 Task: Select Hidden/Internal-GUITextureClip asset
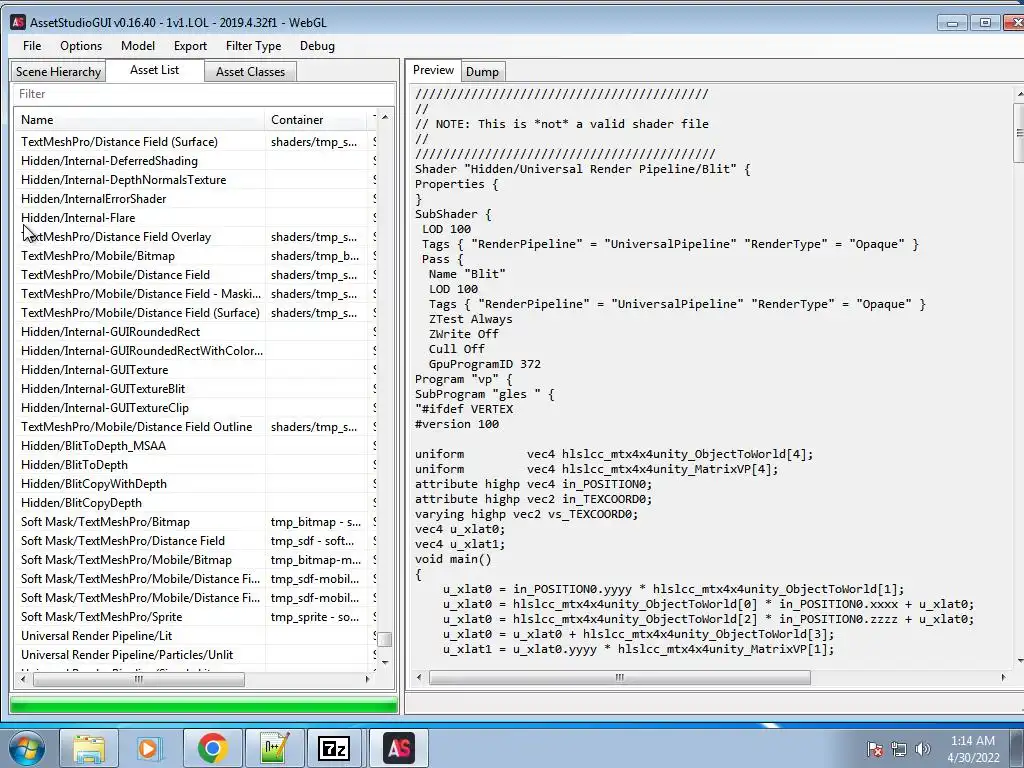[x=195, y=408]
